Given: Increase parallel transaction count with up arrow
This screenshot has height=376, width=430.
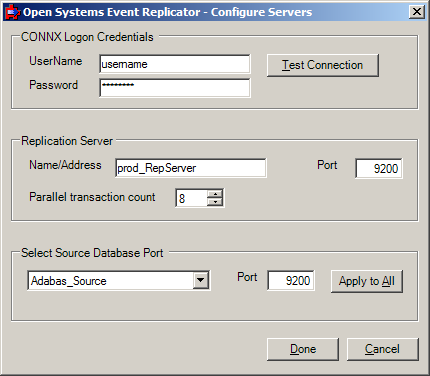Looking at the screenshot, I should [215, 194].
